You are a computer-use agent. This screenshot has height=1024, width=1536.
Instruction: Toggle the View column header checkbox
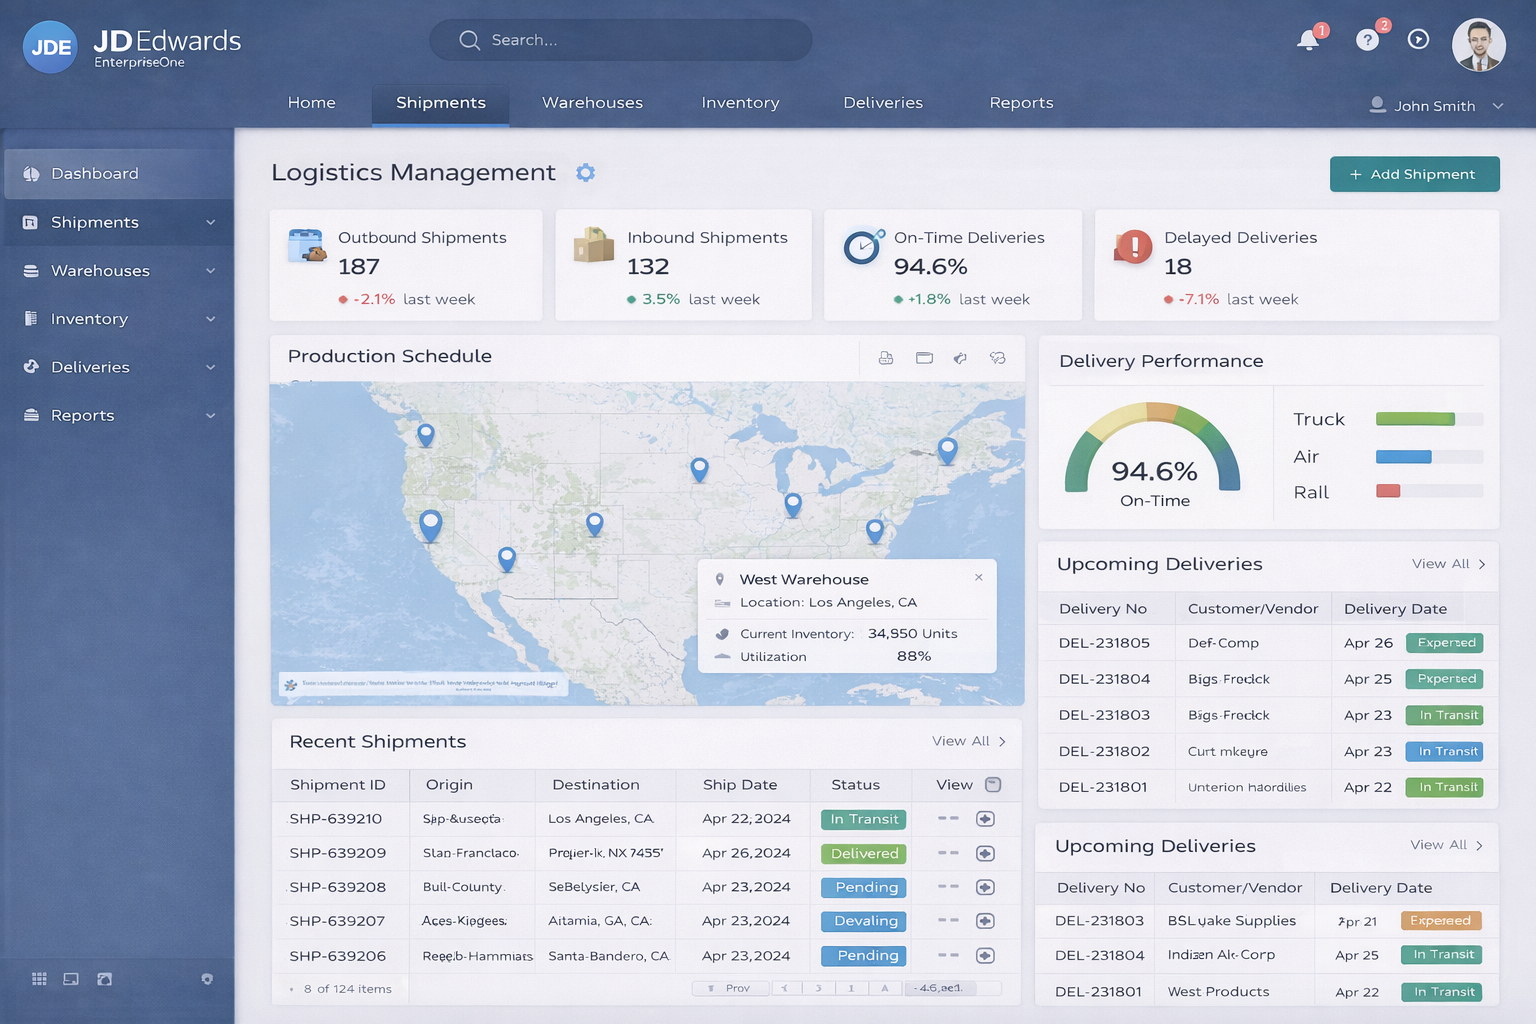pos(993,785)
